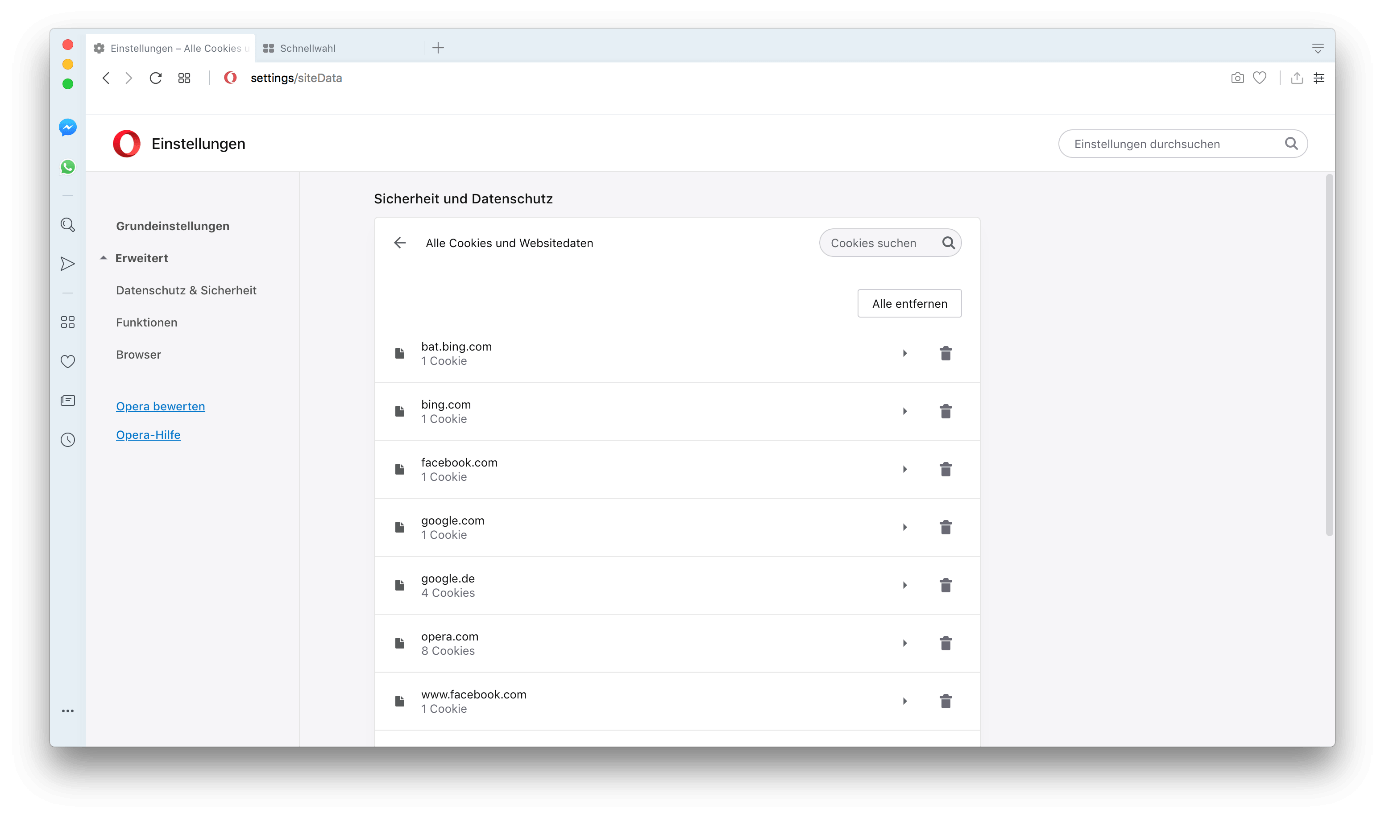Click the sidebar search magnifier icon
The height and width of the screenshot is (818, 1385).
click(x=68, y=225)
